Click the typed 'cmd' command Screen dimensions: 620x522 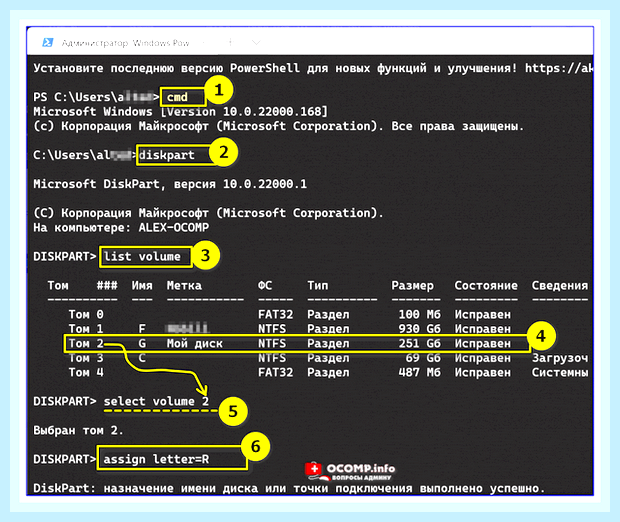click(177, 97)
